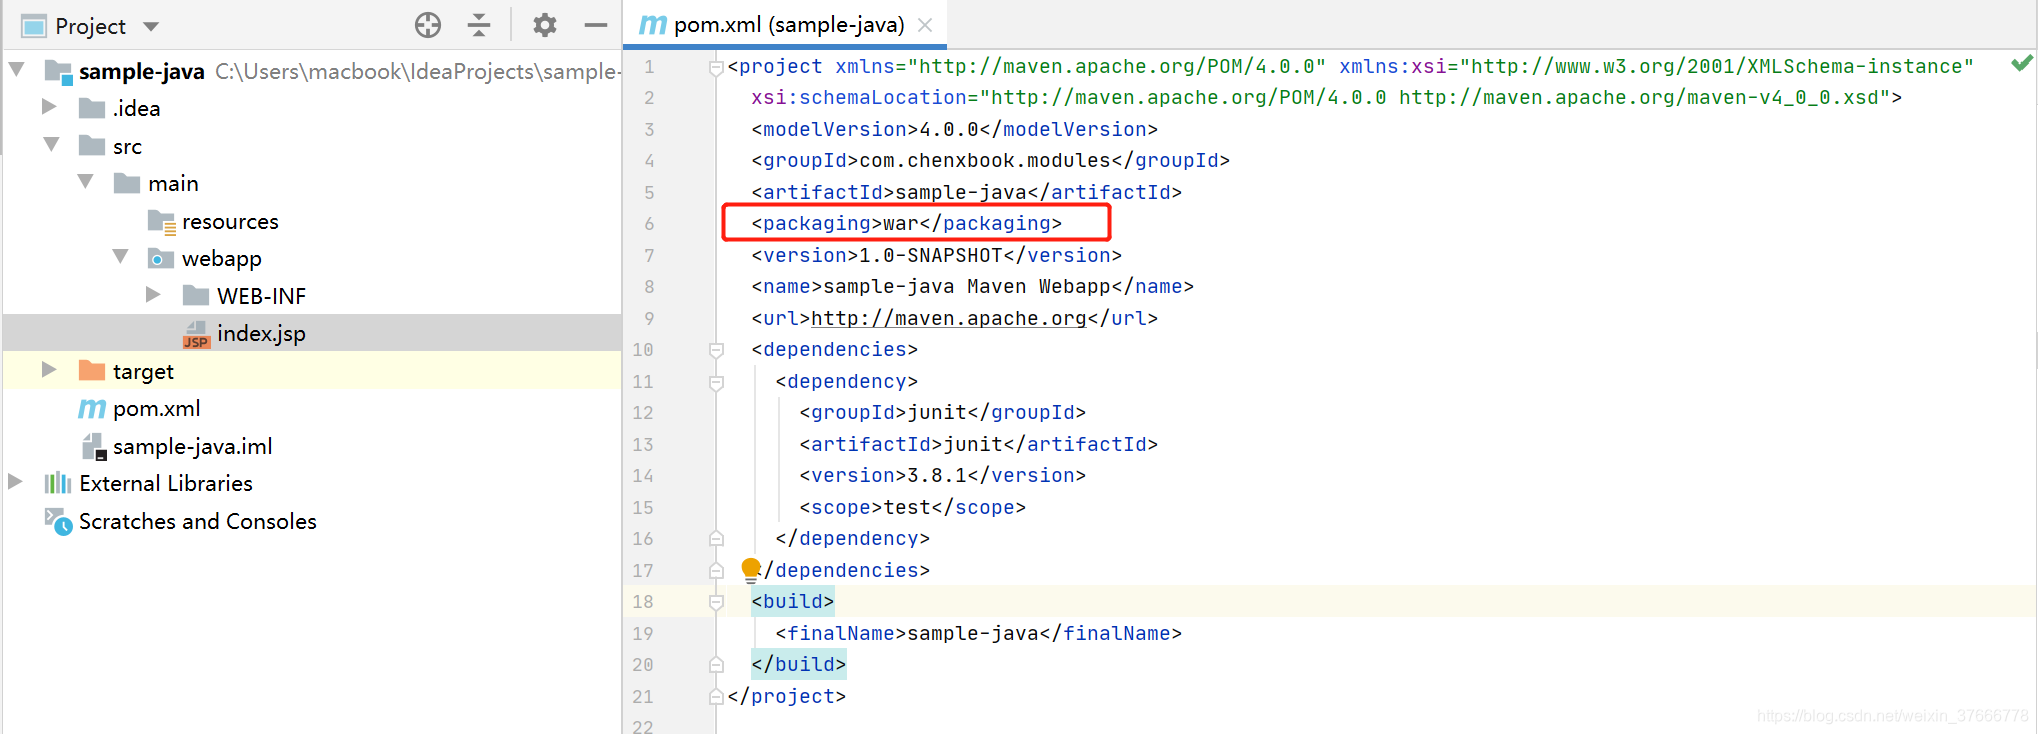
Task: Expand the External Libraries node arrow
Action: click(x=15, y=482)
